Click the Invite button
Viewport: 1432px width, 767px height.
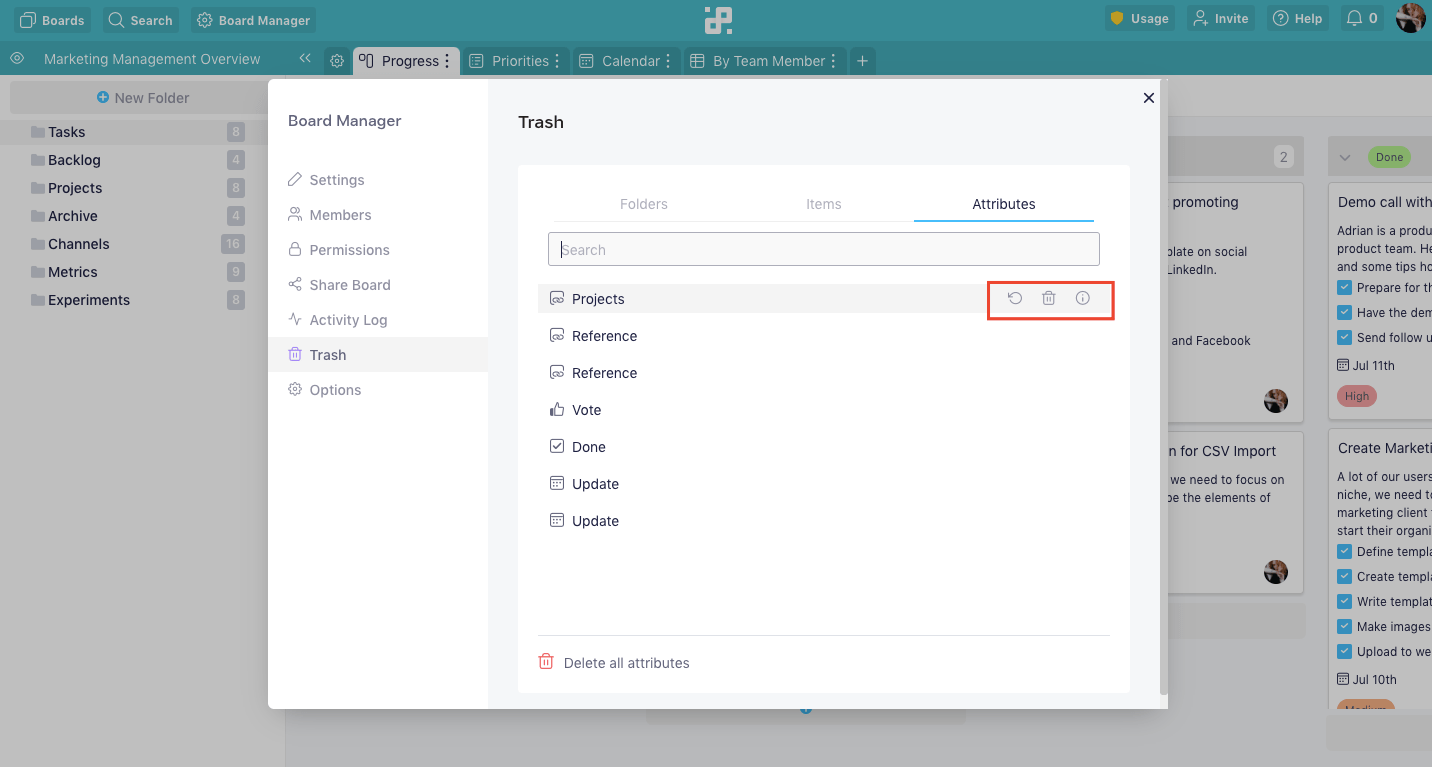(x=1220, y=19)
